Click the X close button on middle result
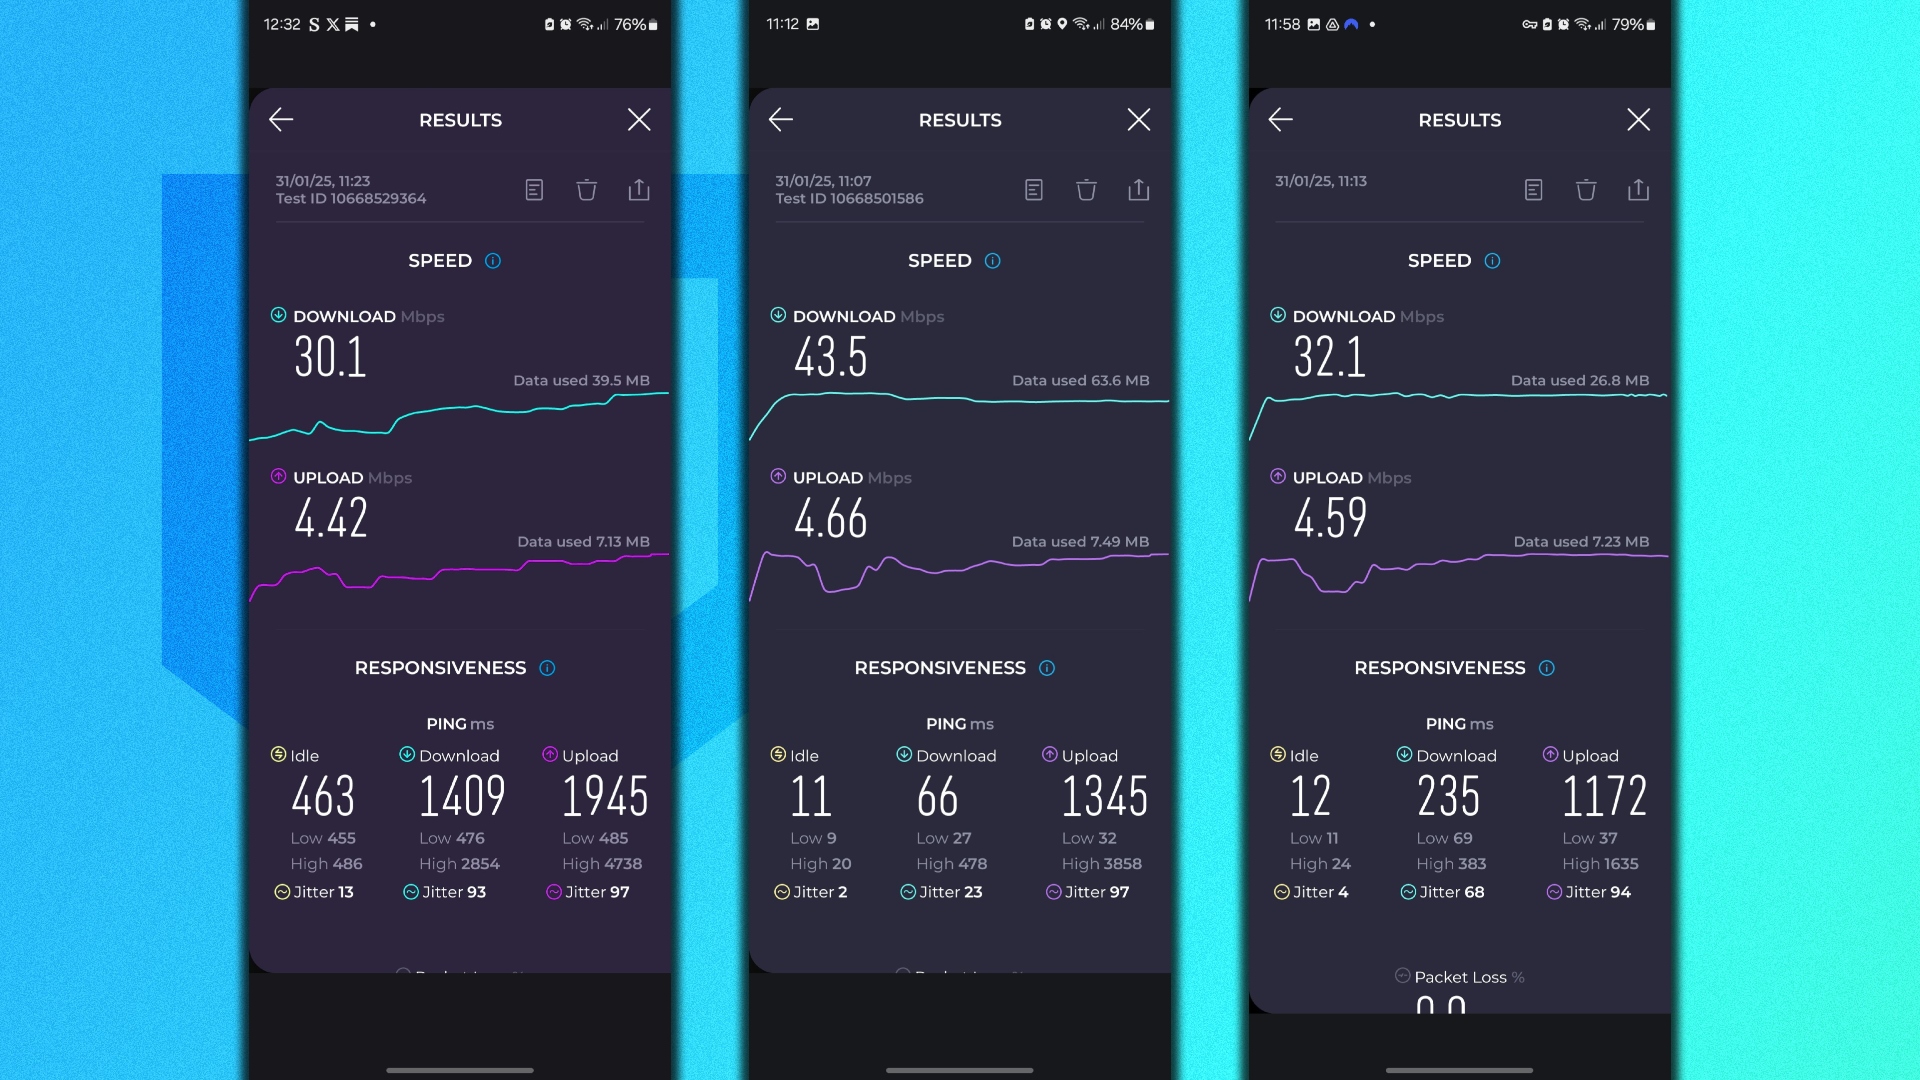 point(1137,120)
